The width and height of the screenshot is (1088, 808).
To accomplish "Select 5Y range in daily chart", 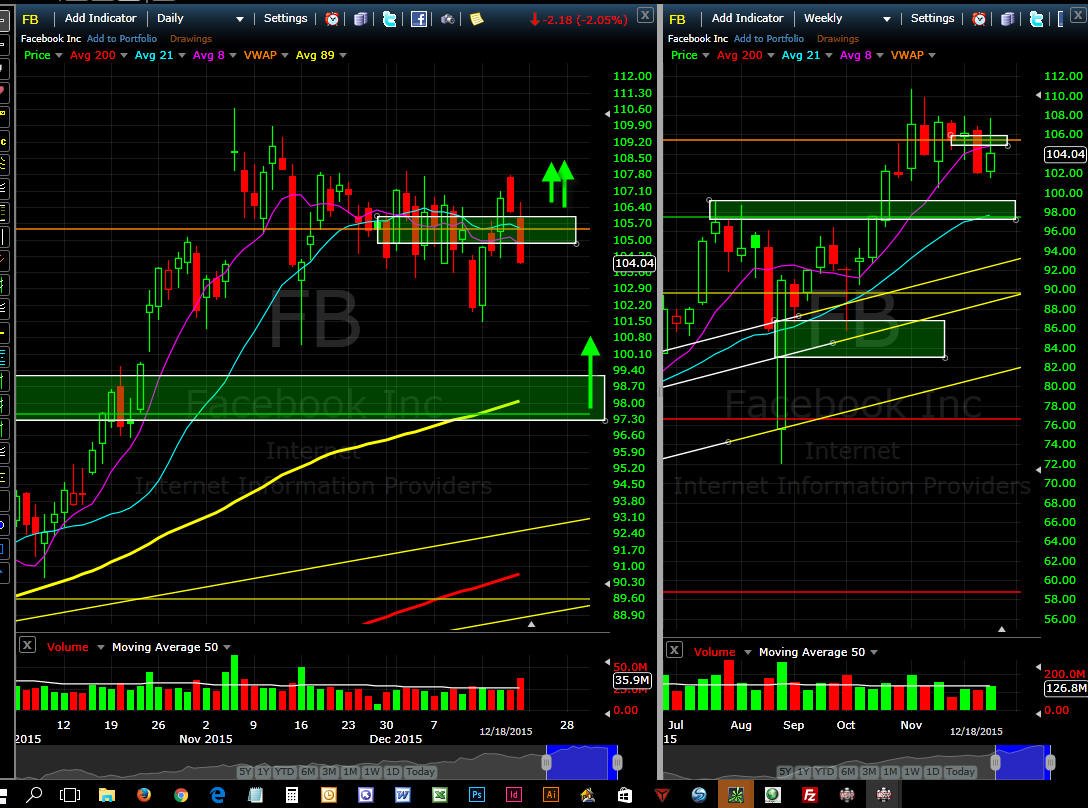I will point(245,771).
